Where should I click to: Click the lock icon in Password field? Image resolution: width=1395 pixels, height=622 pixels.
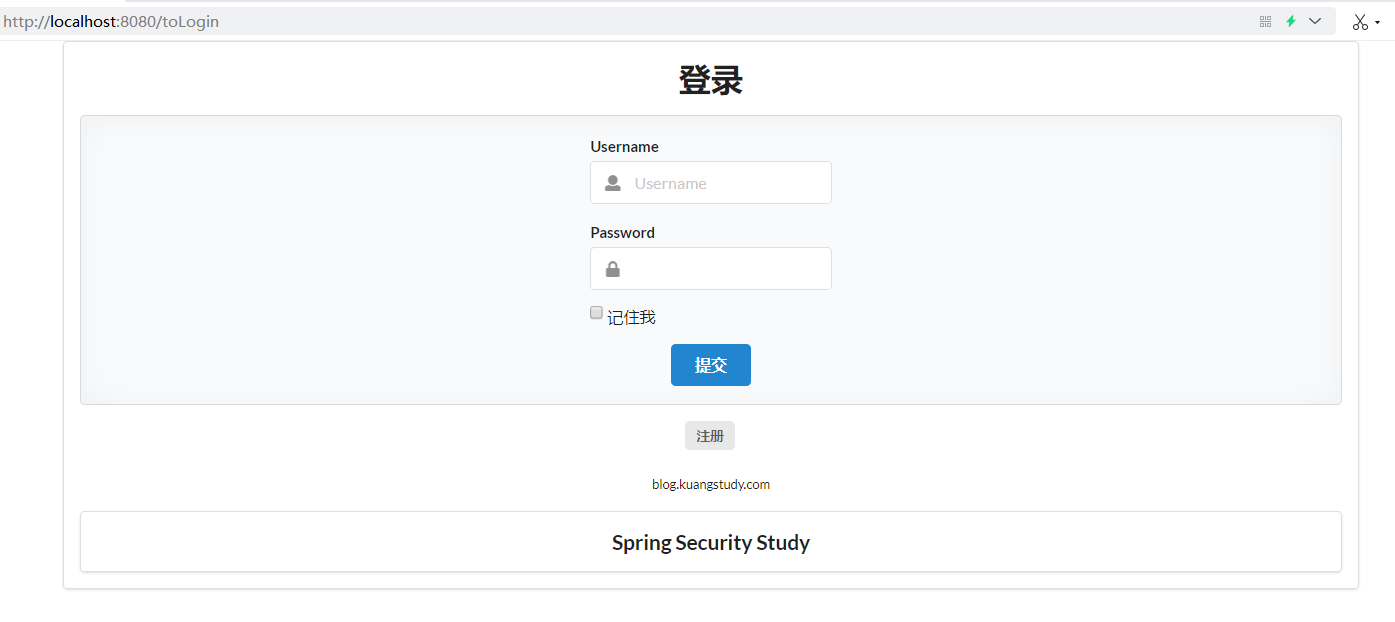[x=613, y=270]
